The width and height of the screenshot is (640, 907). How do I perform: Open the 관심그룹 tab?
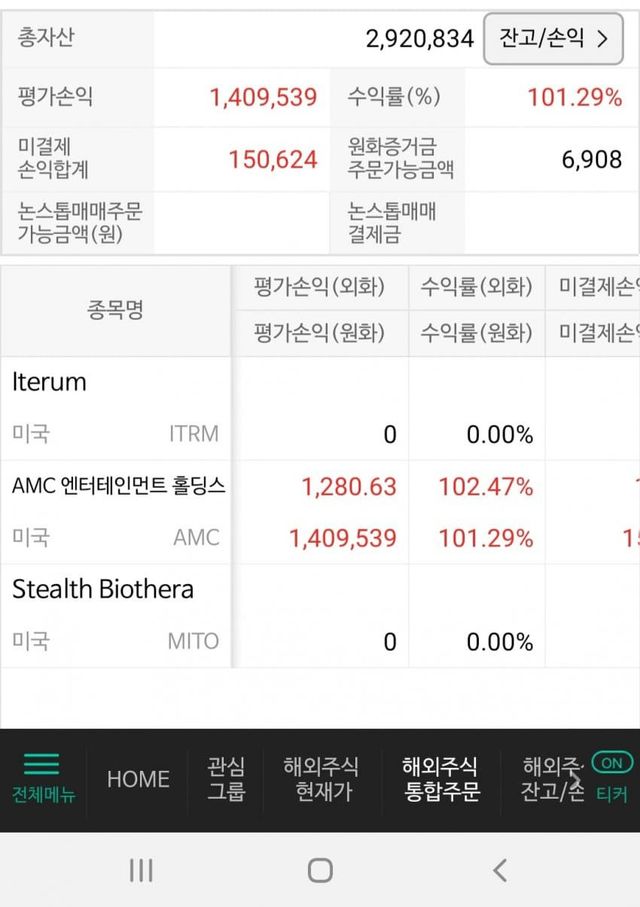click(x=226, y=779)
